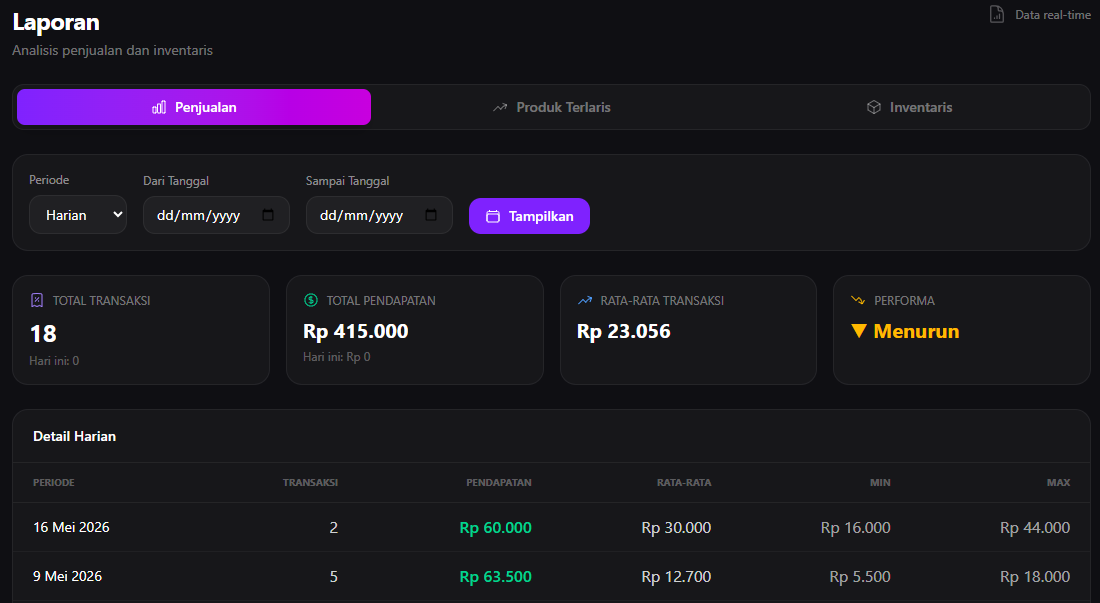Click revenue value Rp 60.000
Screen dimensions: 1100x603
coord(495,527)
